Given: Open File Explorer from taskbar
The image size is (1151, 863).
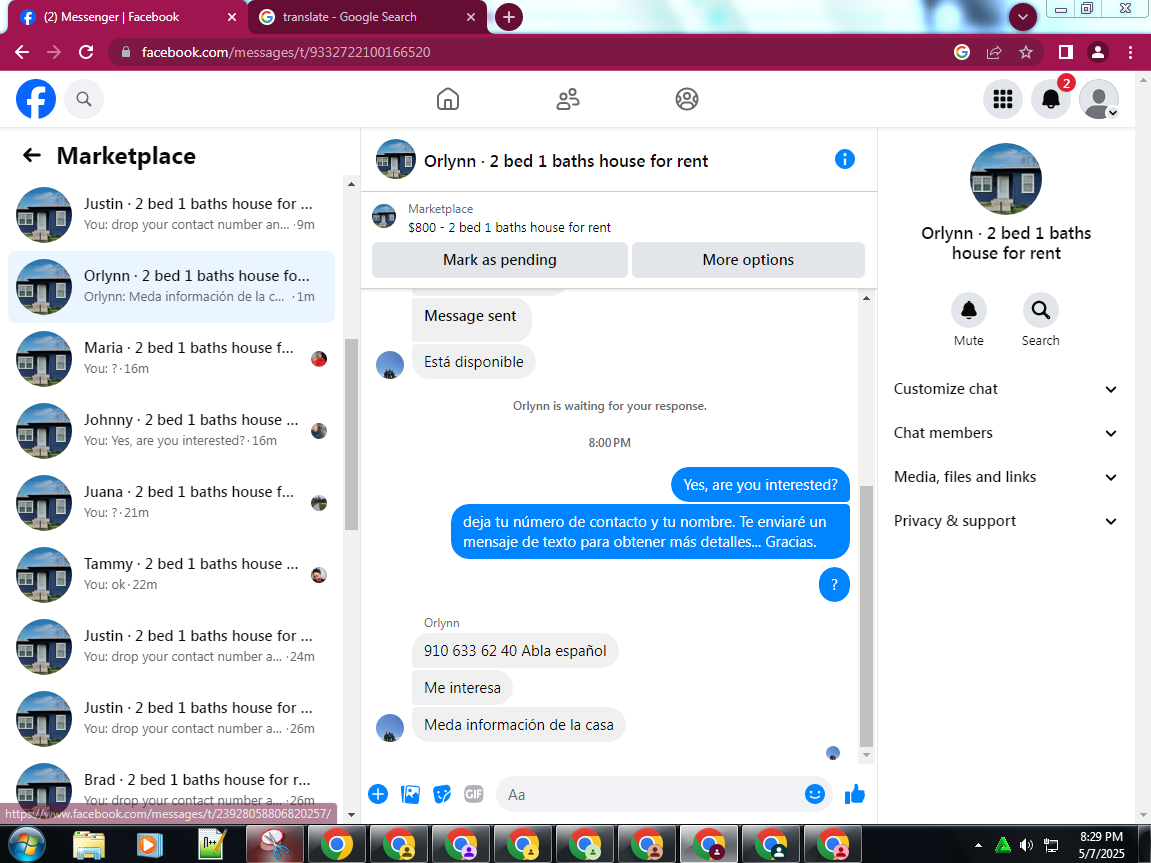Looking at the screenshot, I should 89,845.
